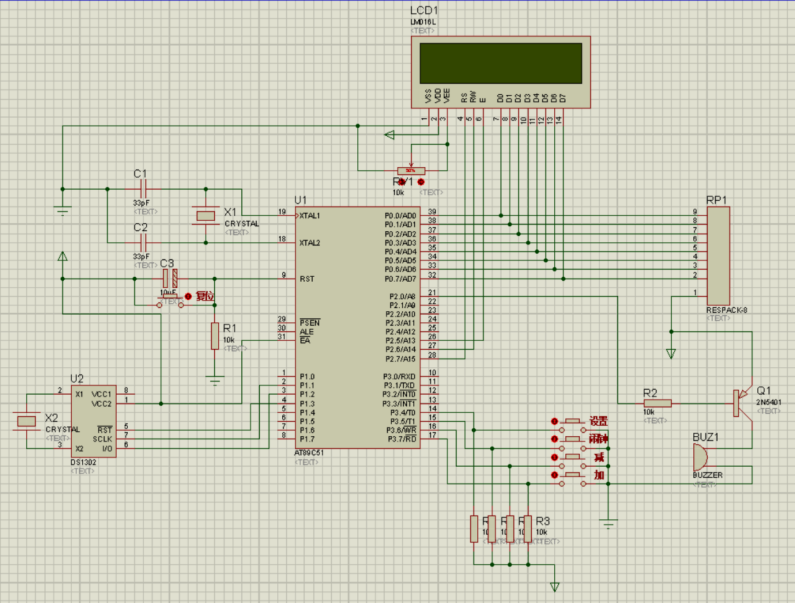Select ground symbol below push buttons
Screen dimensions: 795x603
[608, 522]
